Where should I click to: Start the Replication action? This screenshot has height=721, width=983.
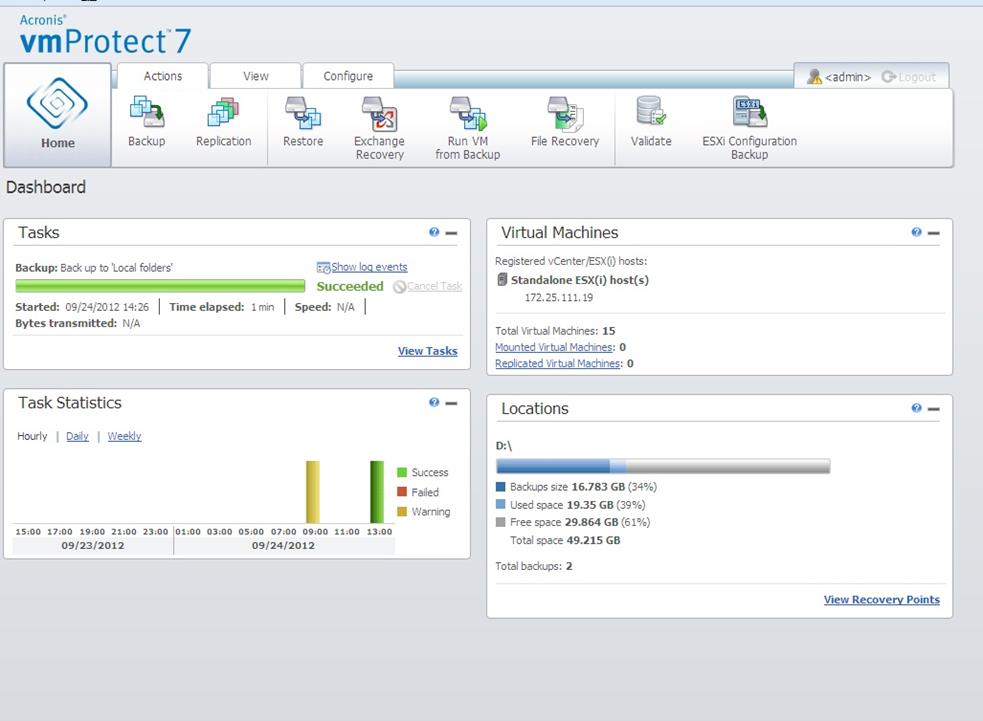[223, 122]
